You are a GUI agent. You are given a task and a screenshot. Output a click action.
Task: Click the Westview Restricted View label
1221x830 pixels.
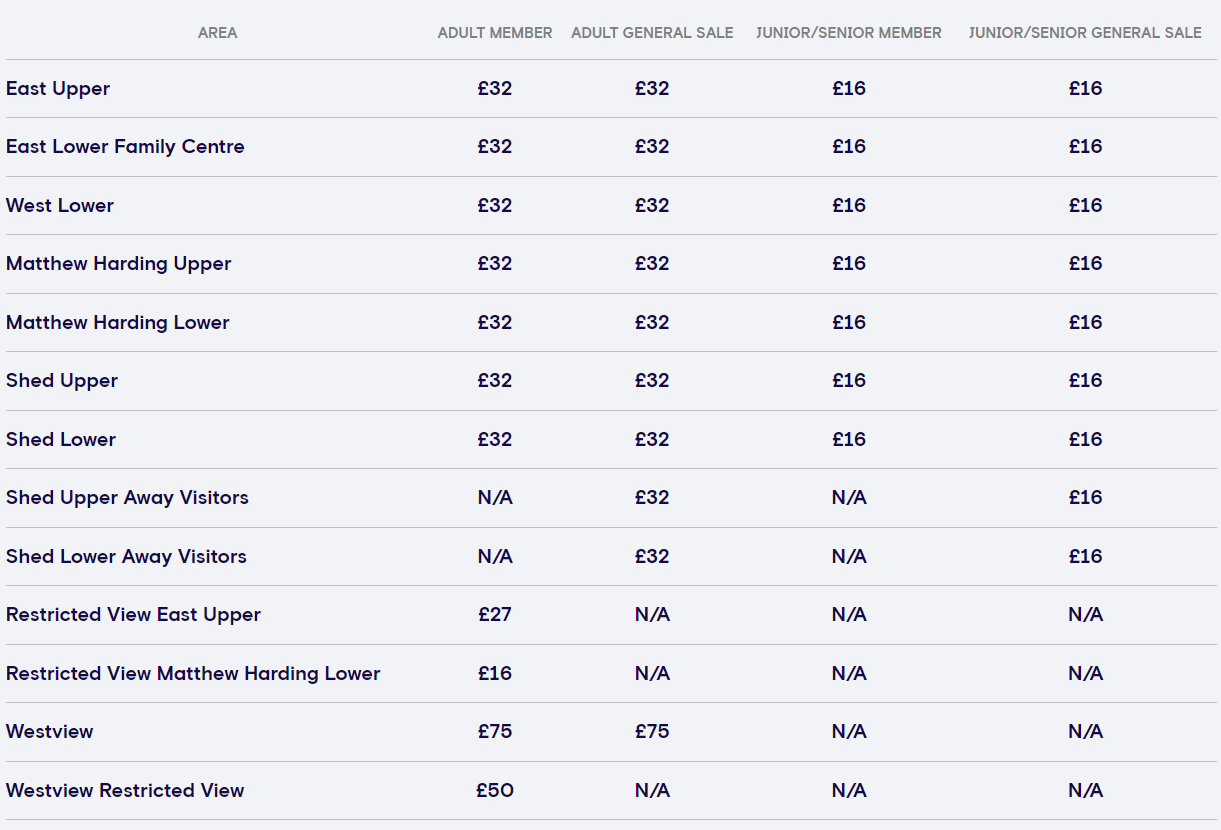[x=125, y=791]
